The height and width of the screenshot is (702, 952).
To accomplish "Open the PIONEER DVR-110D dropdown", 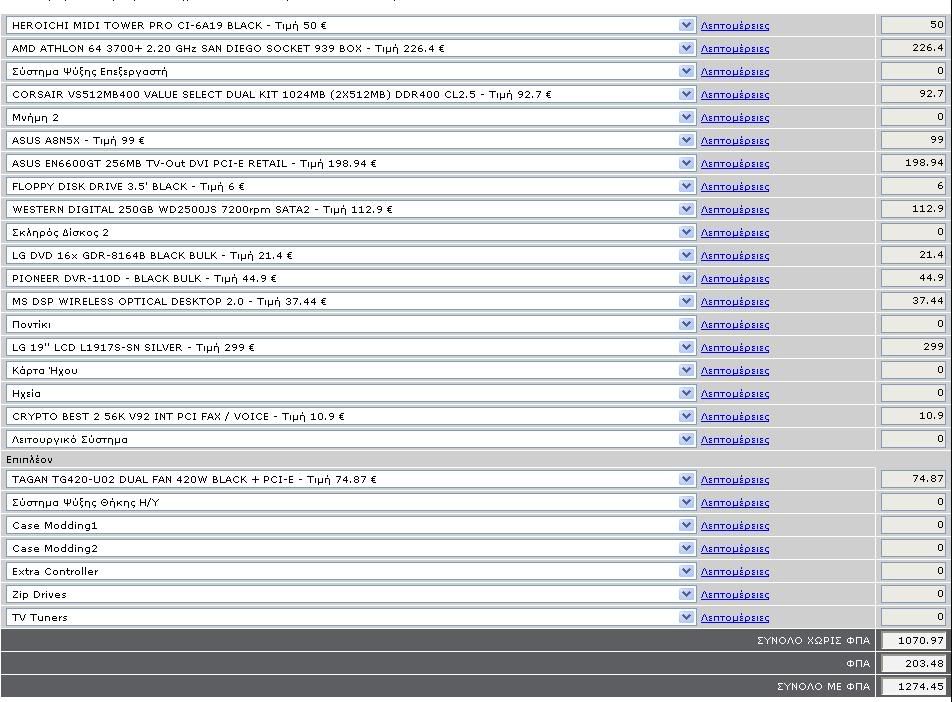I will point(350,279).
